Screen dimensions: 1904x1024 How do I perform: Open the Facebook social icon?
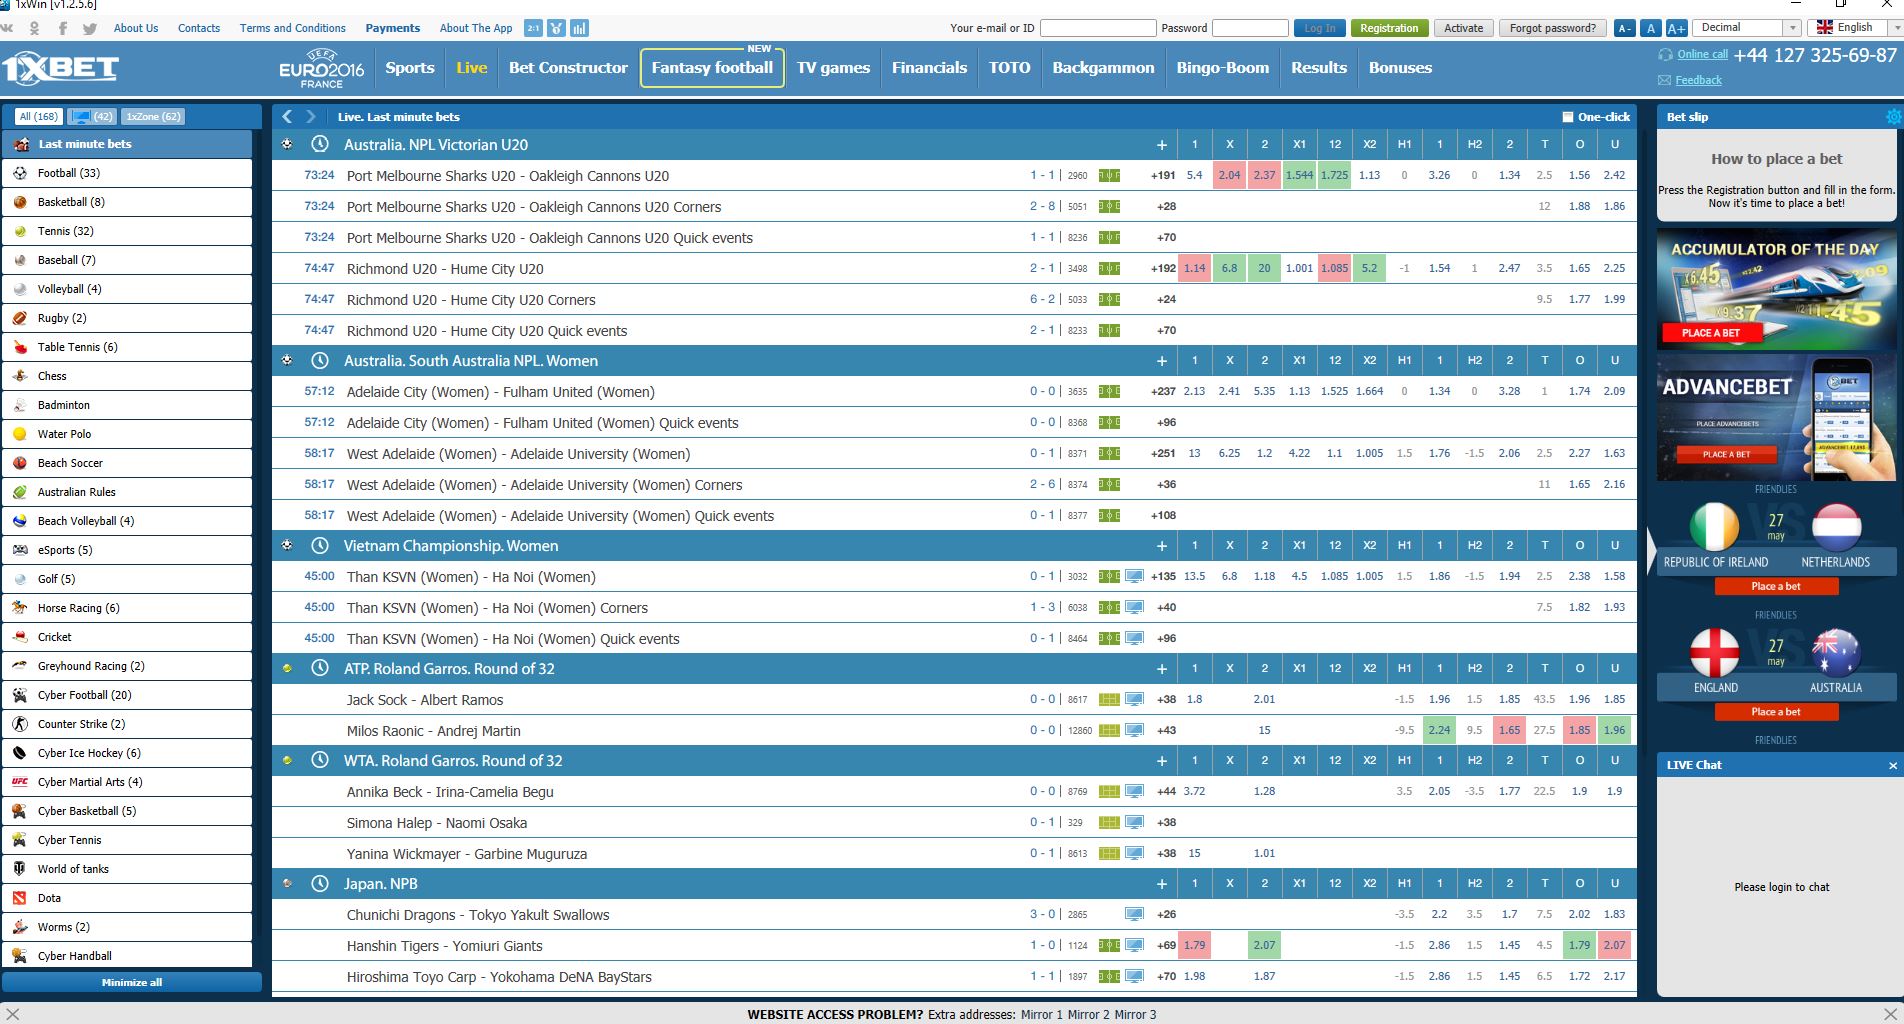pyautogui.click(x=63, y=28)
